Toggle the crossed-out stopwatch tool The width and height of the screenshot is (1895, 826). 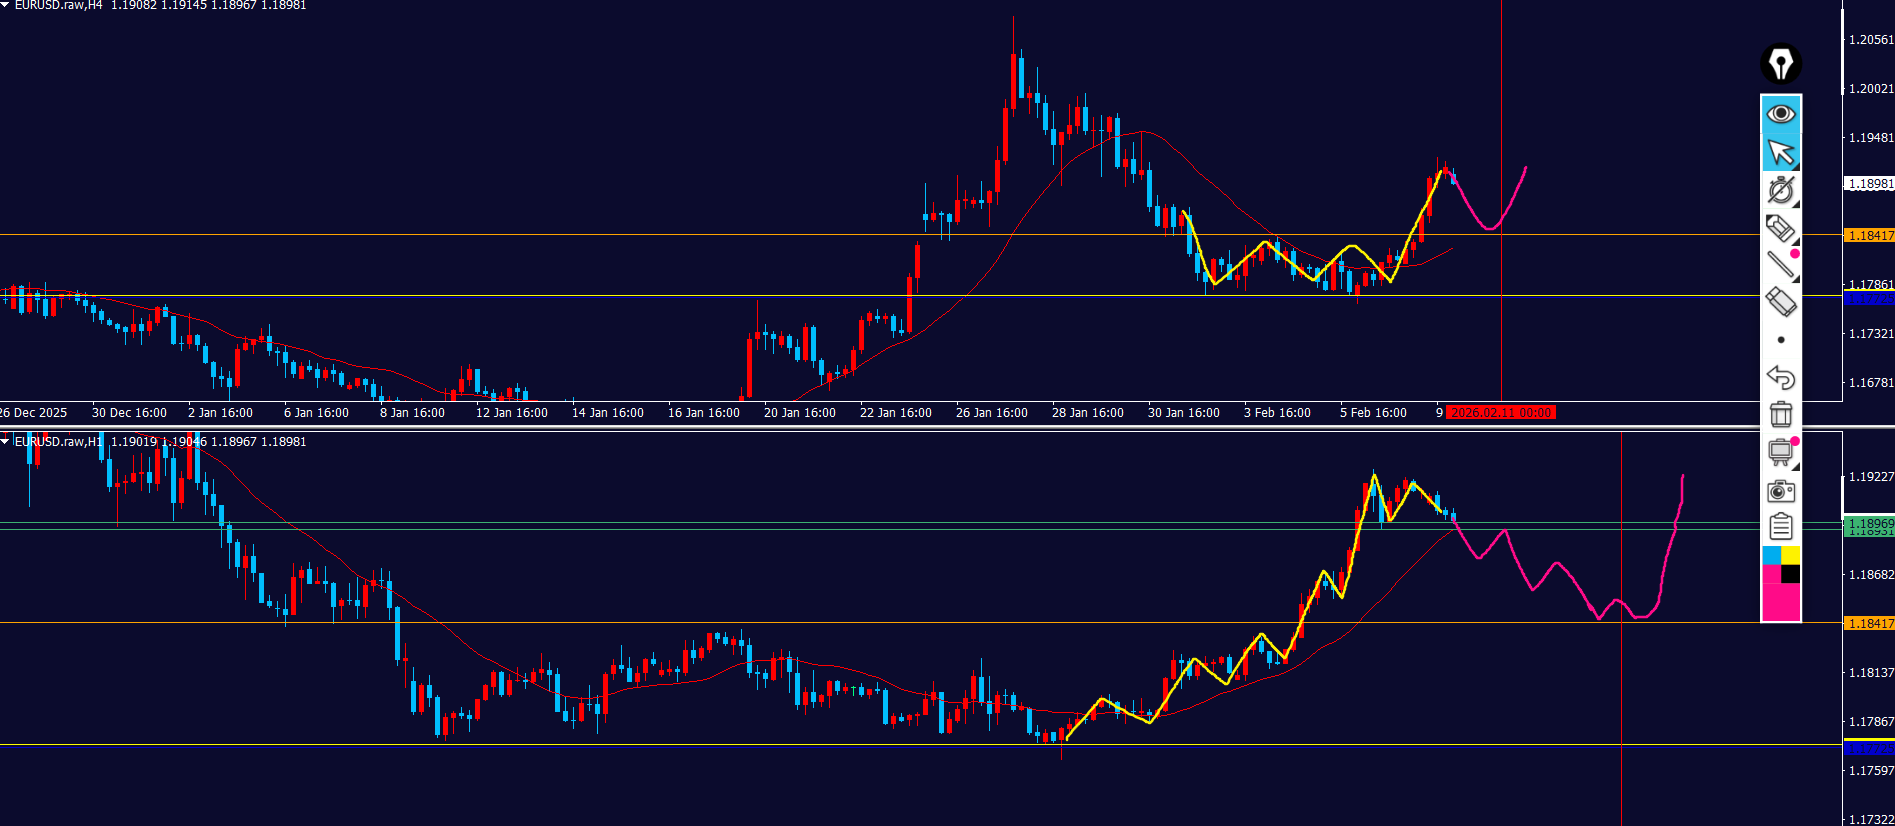(x=1780, y=190)
